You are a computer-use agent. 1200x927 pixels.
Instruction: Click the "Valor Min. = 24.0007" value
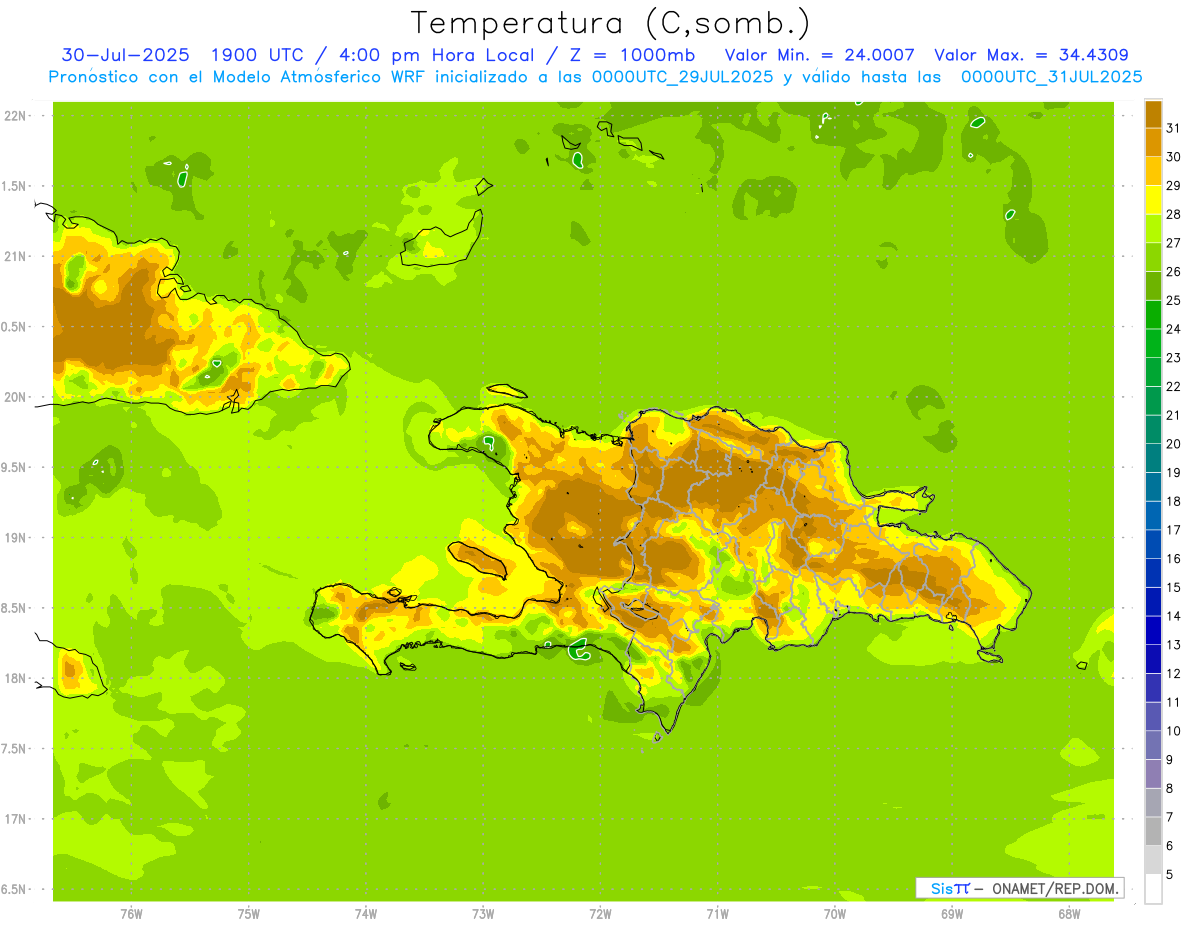click(819, 55)
